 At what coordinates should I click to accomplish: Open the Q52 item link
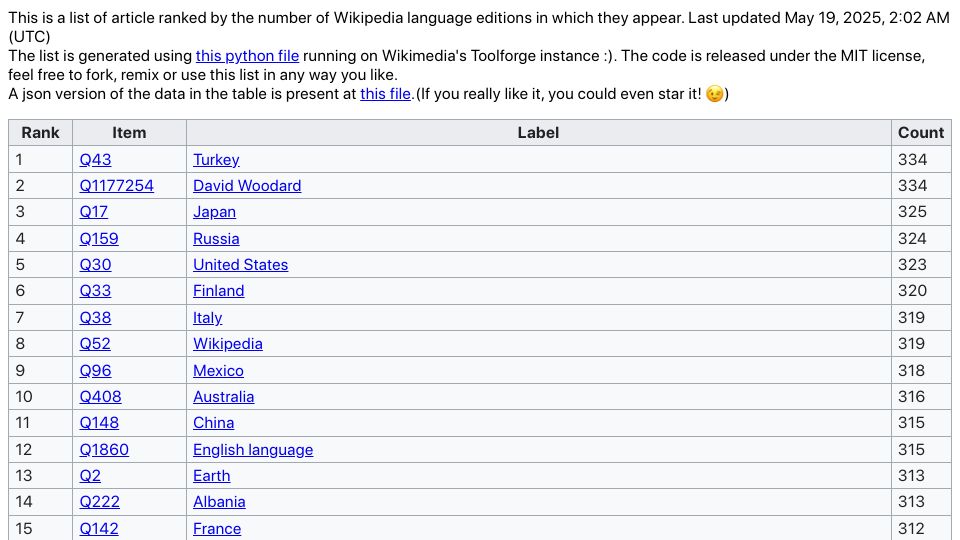coord(95,343)
